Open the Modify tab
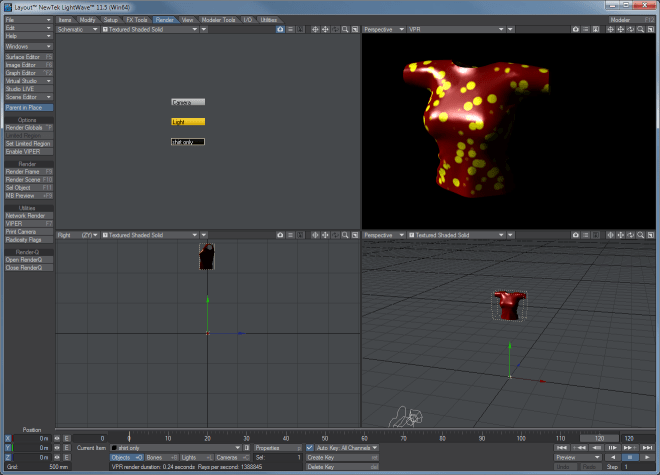Screen dimensions: 660x475 (x=88, y=20)
